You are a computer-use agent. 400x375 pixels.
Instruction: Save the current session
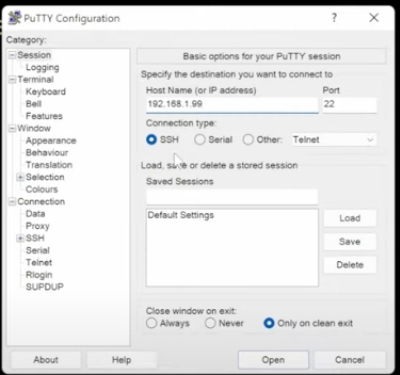[x=350, y=242]
